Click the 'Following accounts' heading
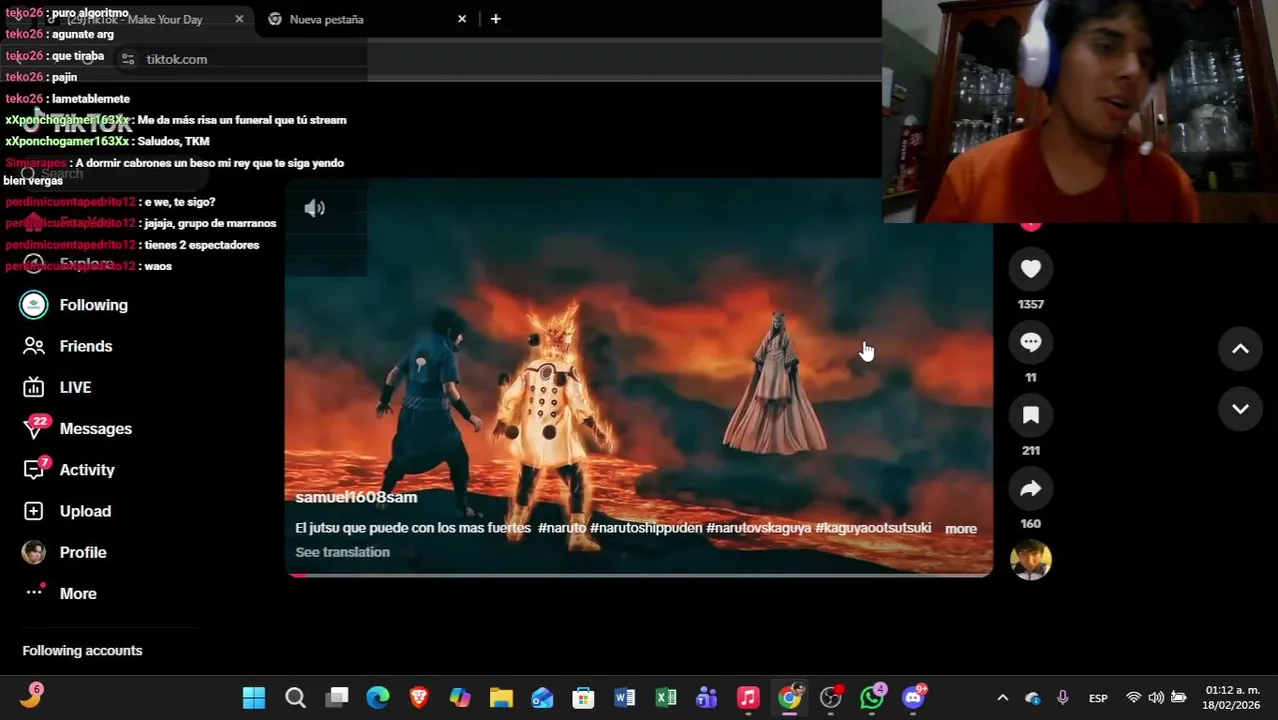1278x720 pixels. coord(82,651)
